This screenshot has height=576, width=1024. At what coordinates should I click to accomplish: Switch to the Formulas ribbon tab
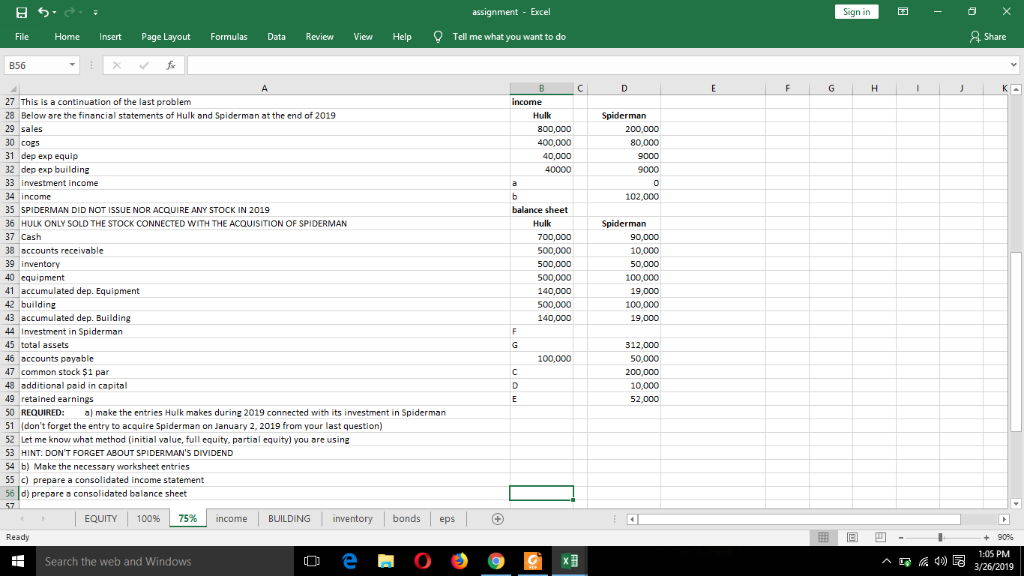point(229,36)
